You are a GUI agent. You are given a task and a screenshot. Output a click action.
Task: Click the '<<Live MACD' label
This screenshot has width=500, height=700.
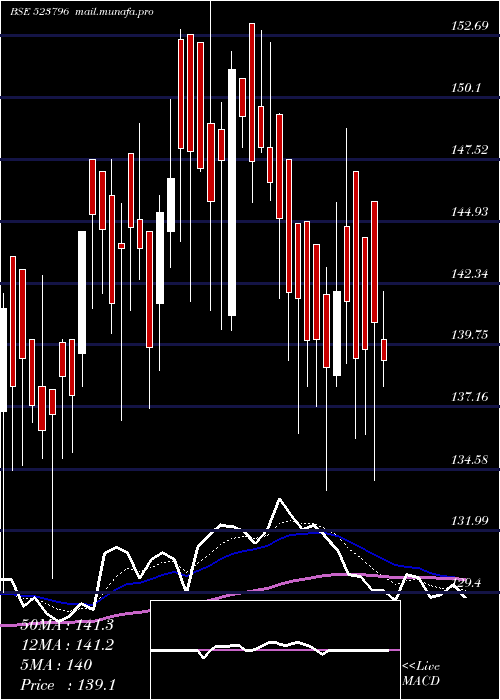point(421,674)
